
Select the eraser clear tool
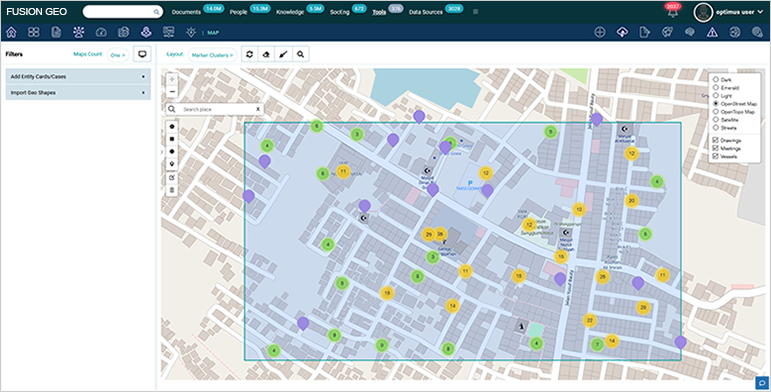coord(267,55)
